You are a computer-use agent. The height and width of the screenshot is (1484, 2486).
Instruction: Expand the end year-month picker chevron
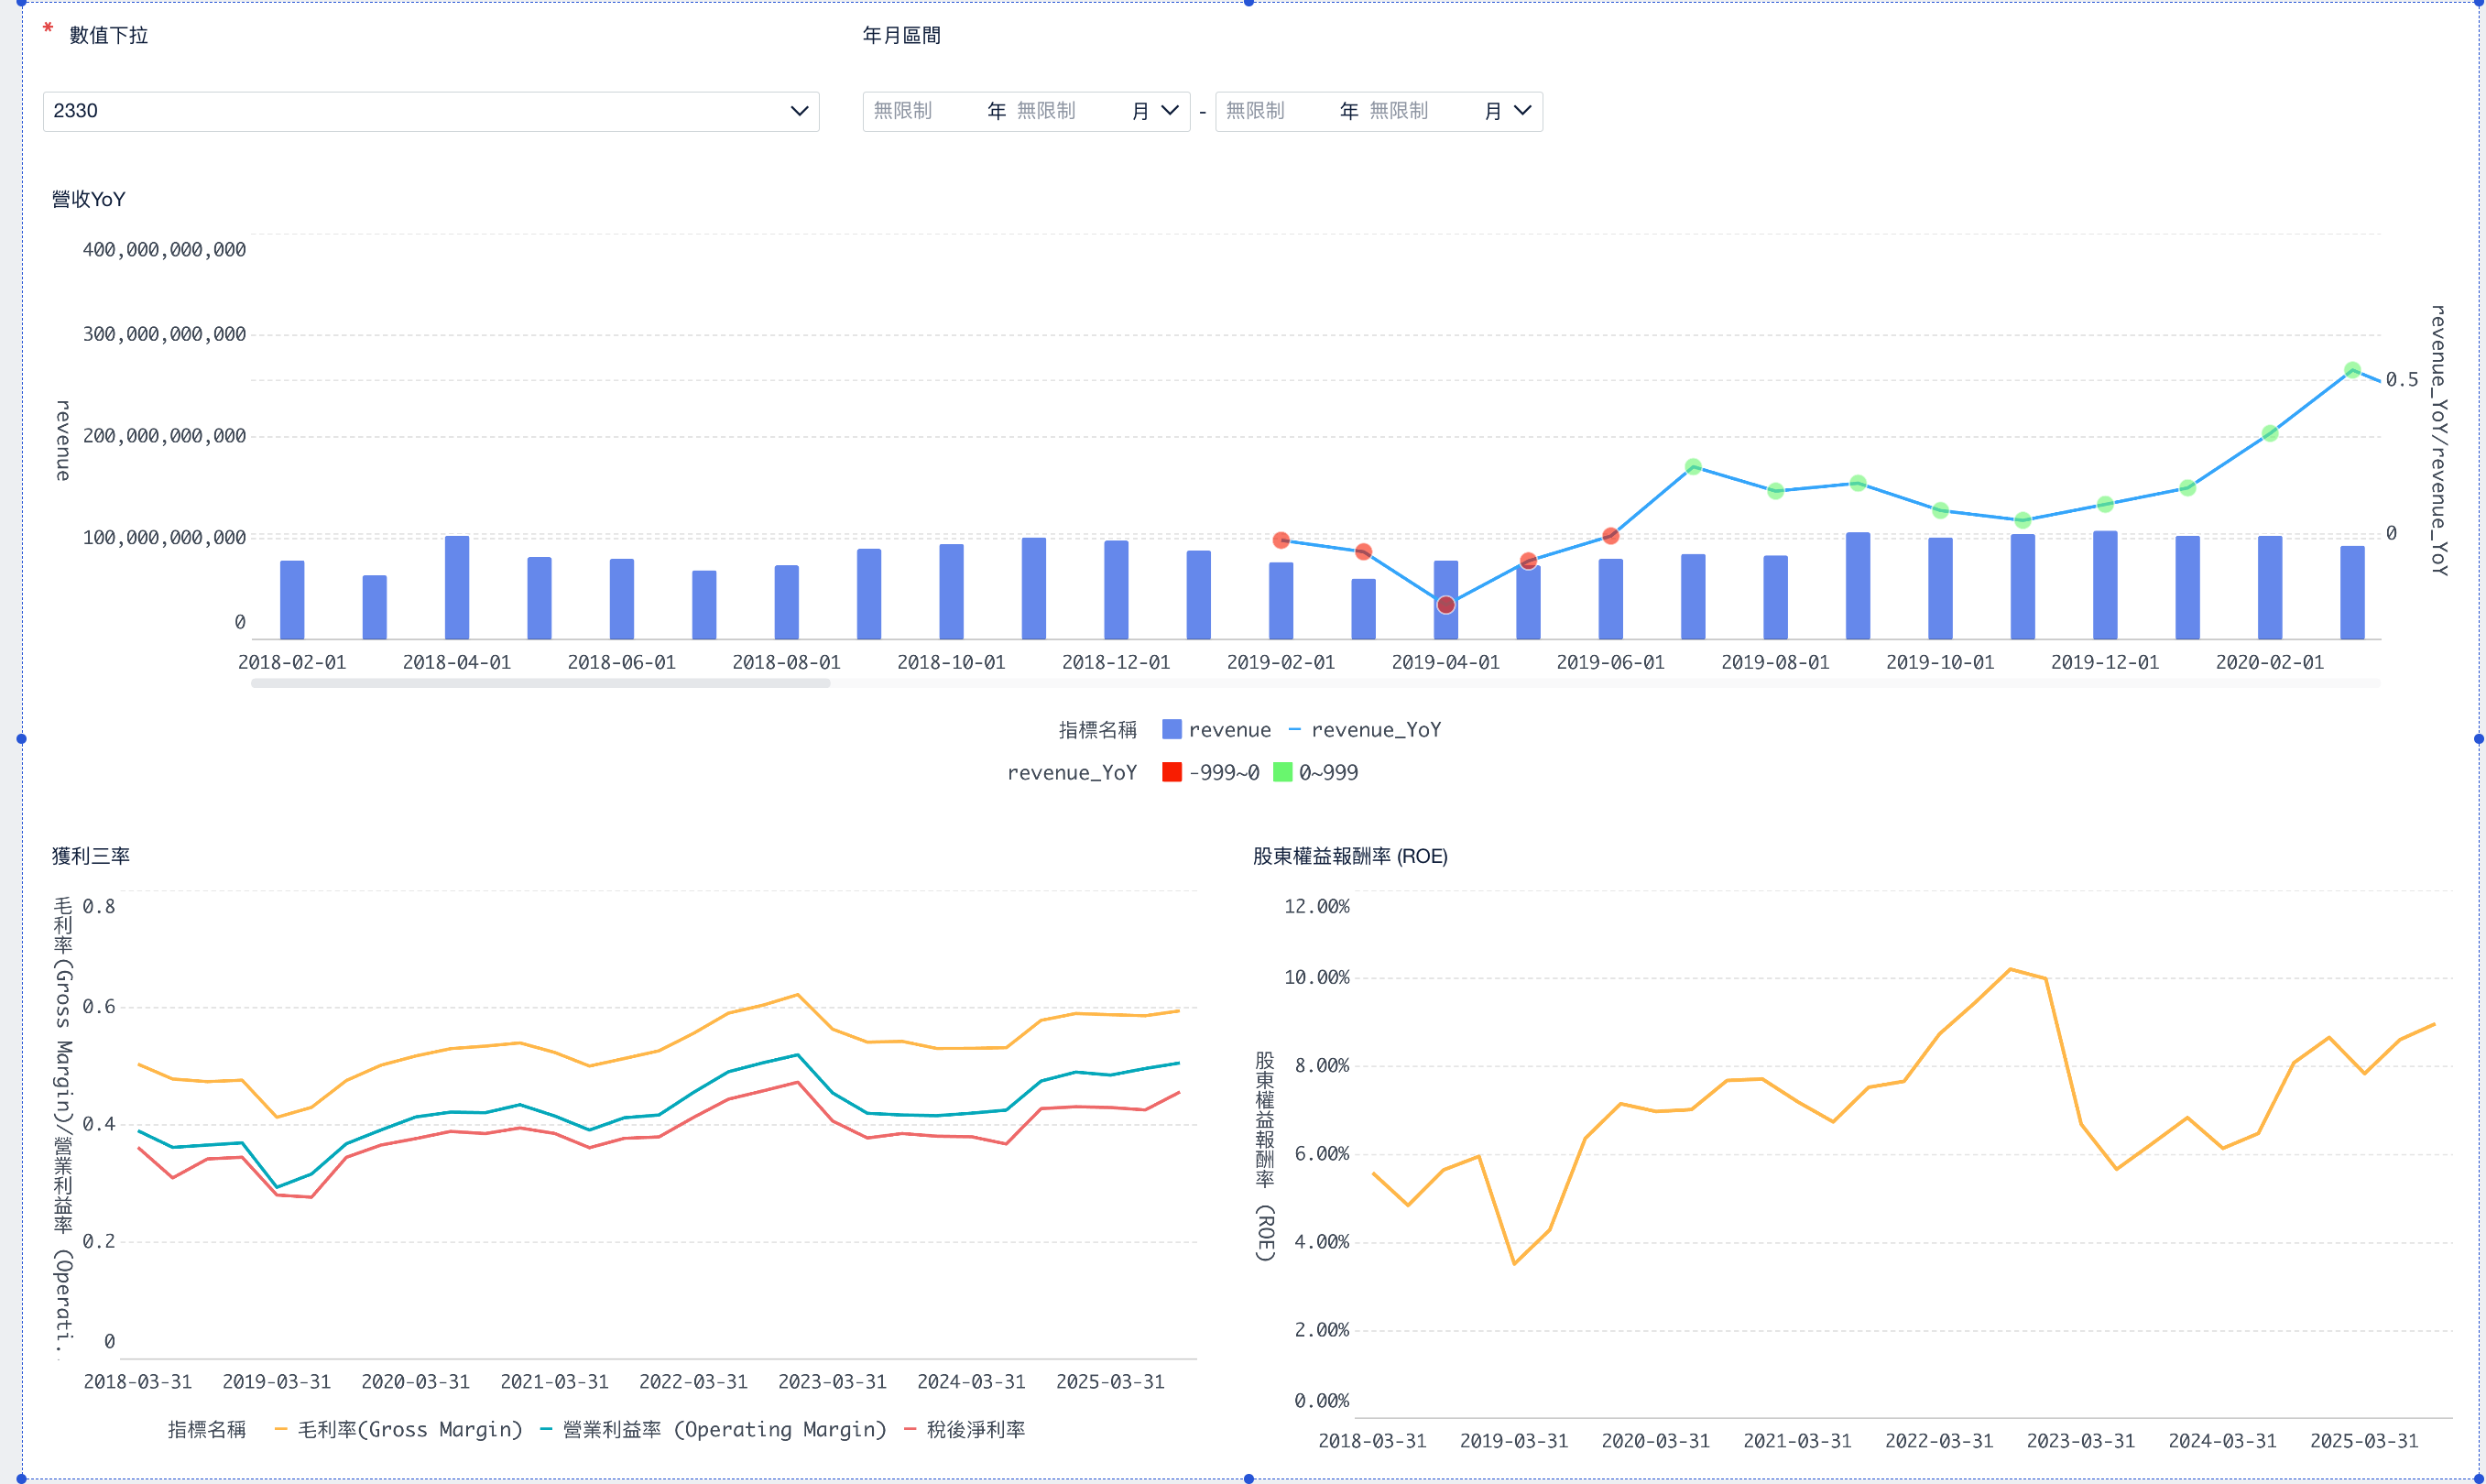[x=1522, y=111]
